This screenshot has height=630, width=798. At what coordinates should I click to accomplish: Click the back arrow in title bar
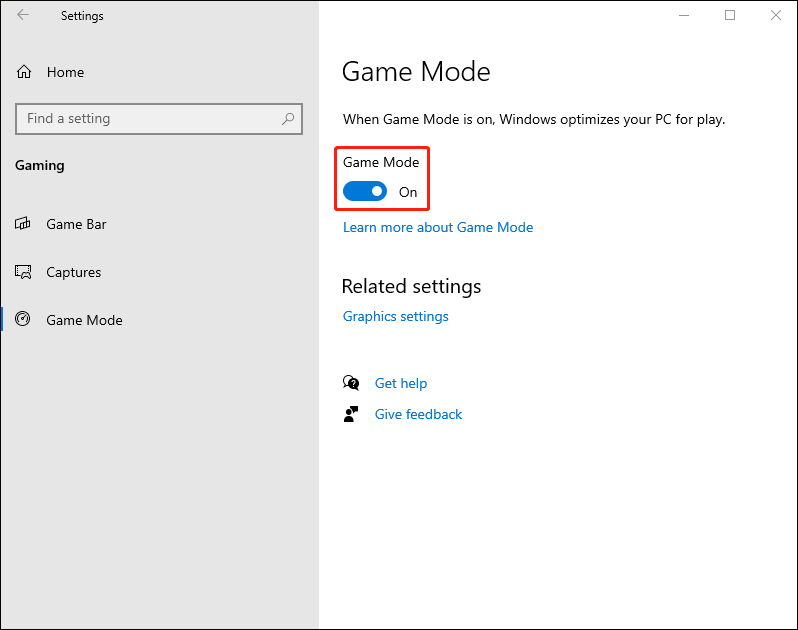tap(23, 16)
